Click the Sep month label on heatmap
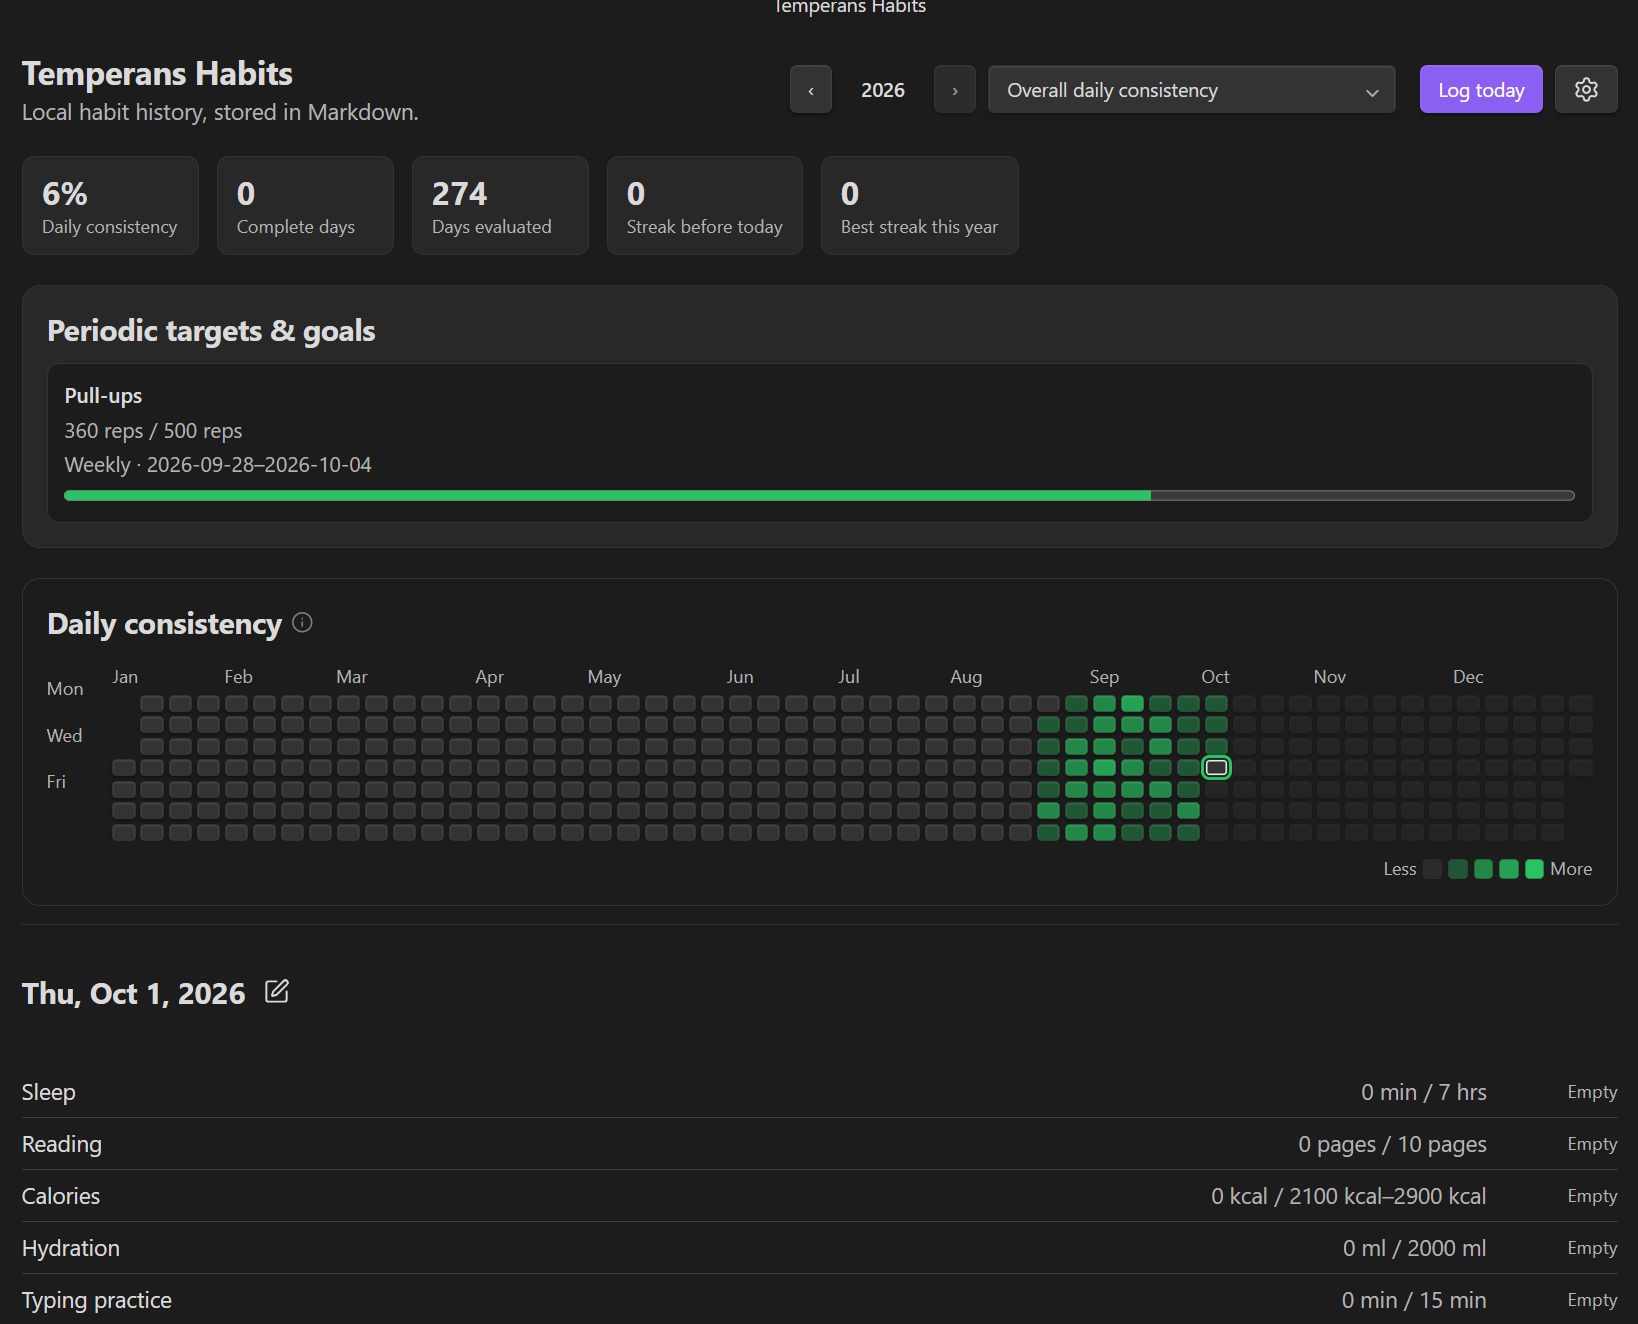1638x1324 pixels. (x=1104, y=677)
